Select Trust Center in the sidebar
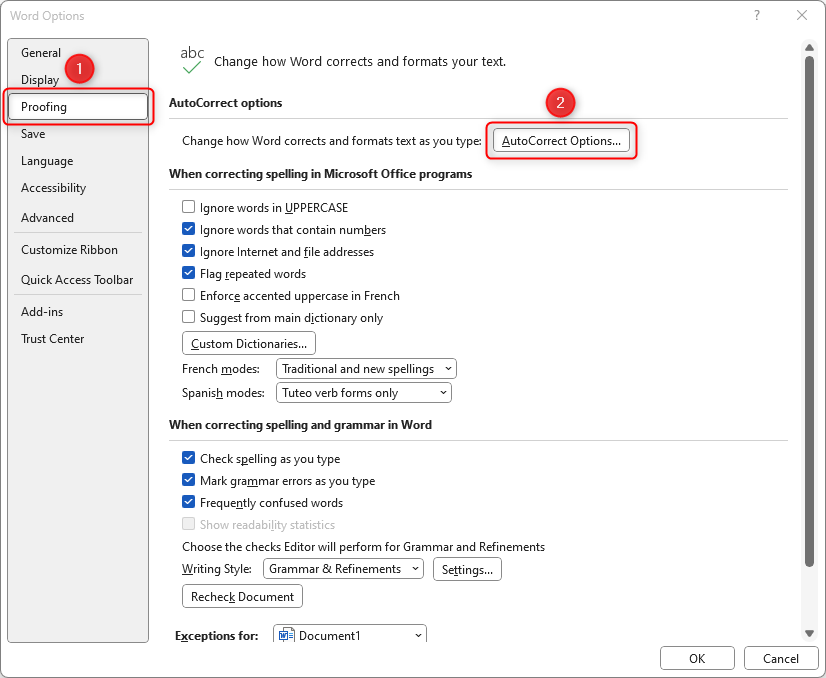Image resolution: width=826 pixels, height=678 pixels. coord(52,338)
